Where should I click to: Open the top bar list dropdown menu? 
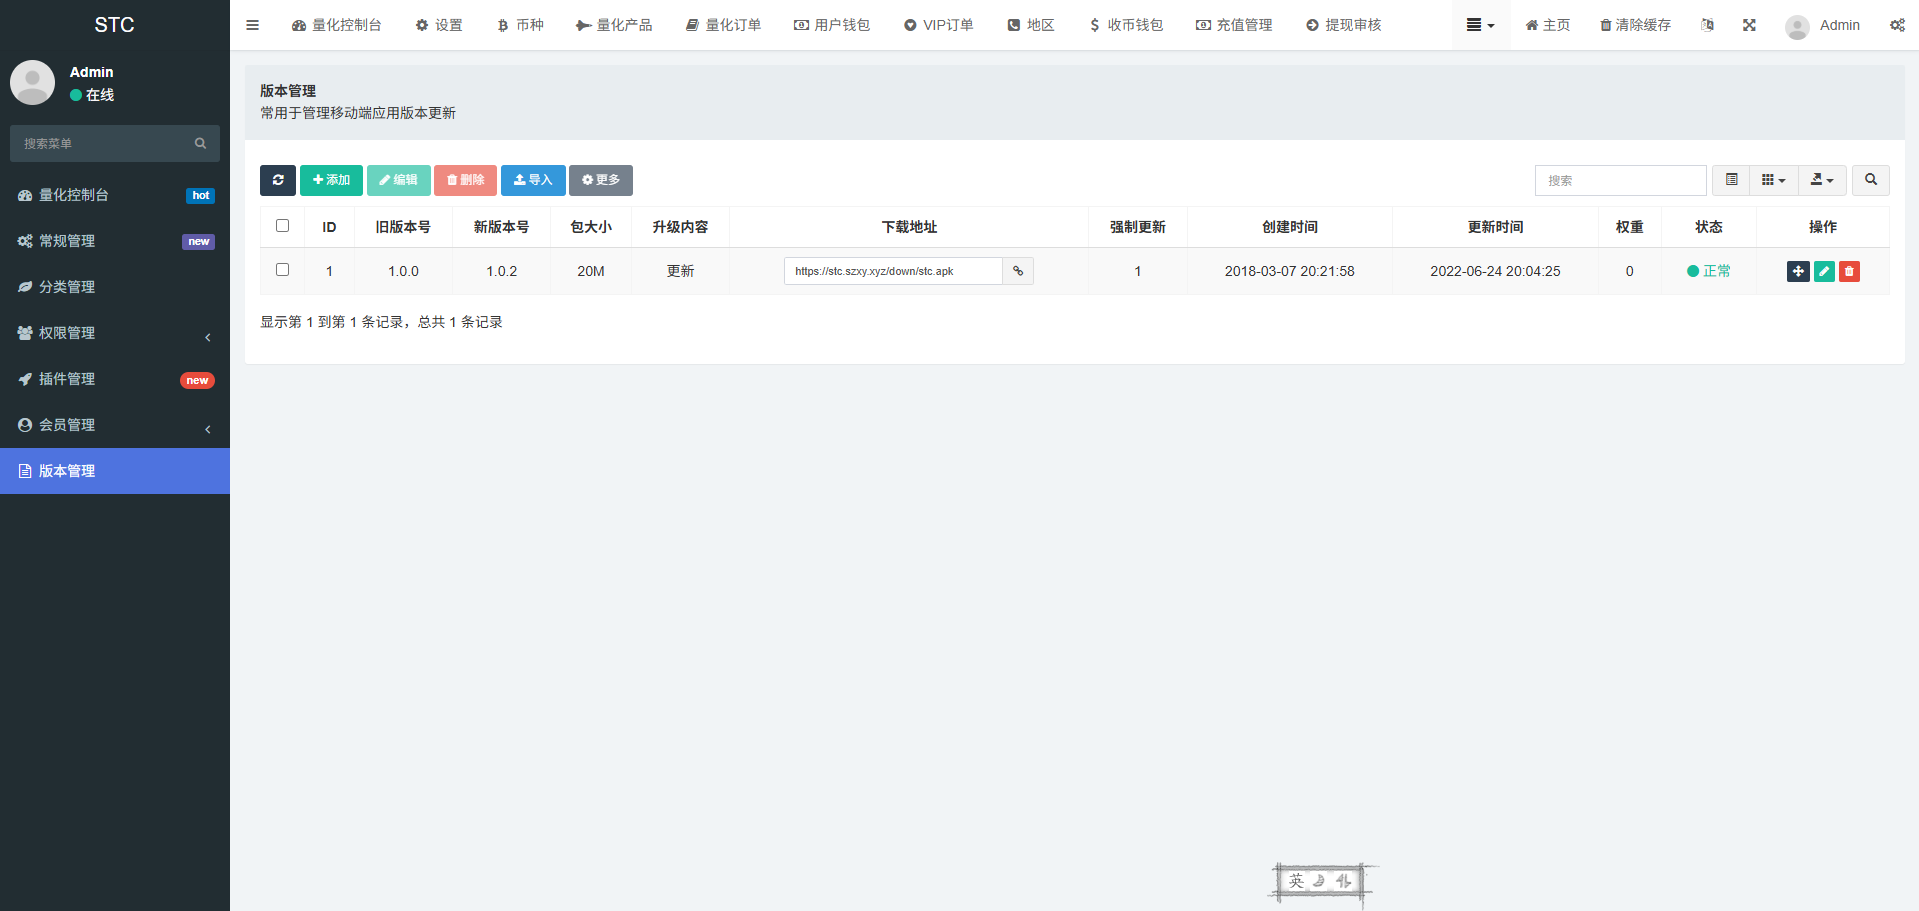pos(1481,25)
